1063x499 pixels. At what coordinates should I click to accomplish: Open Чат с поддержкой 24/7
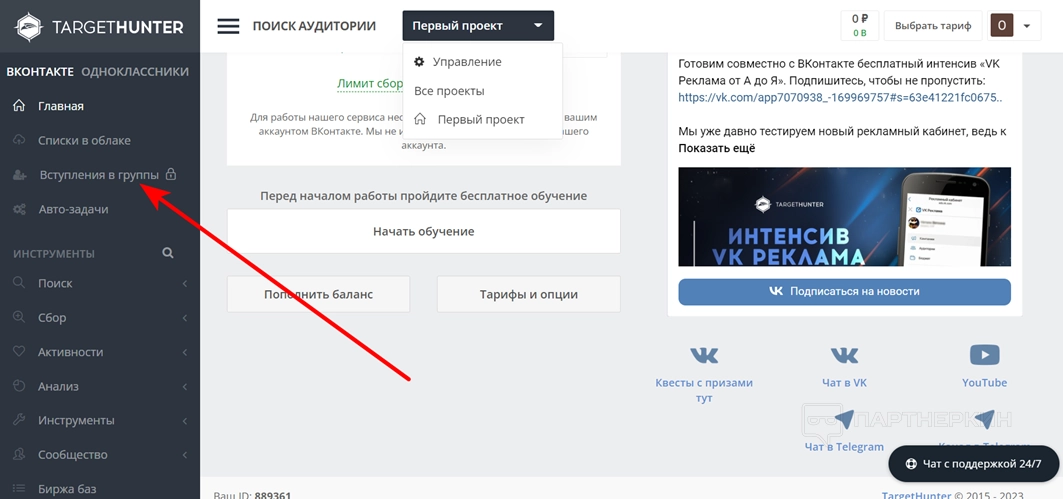pos(974,464)
